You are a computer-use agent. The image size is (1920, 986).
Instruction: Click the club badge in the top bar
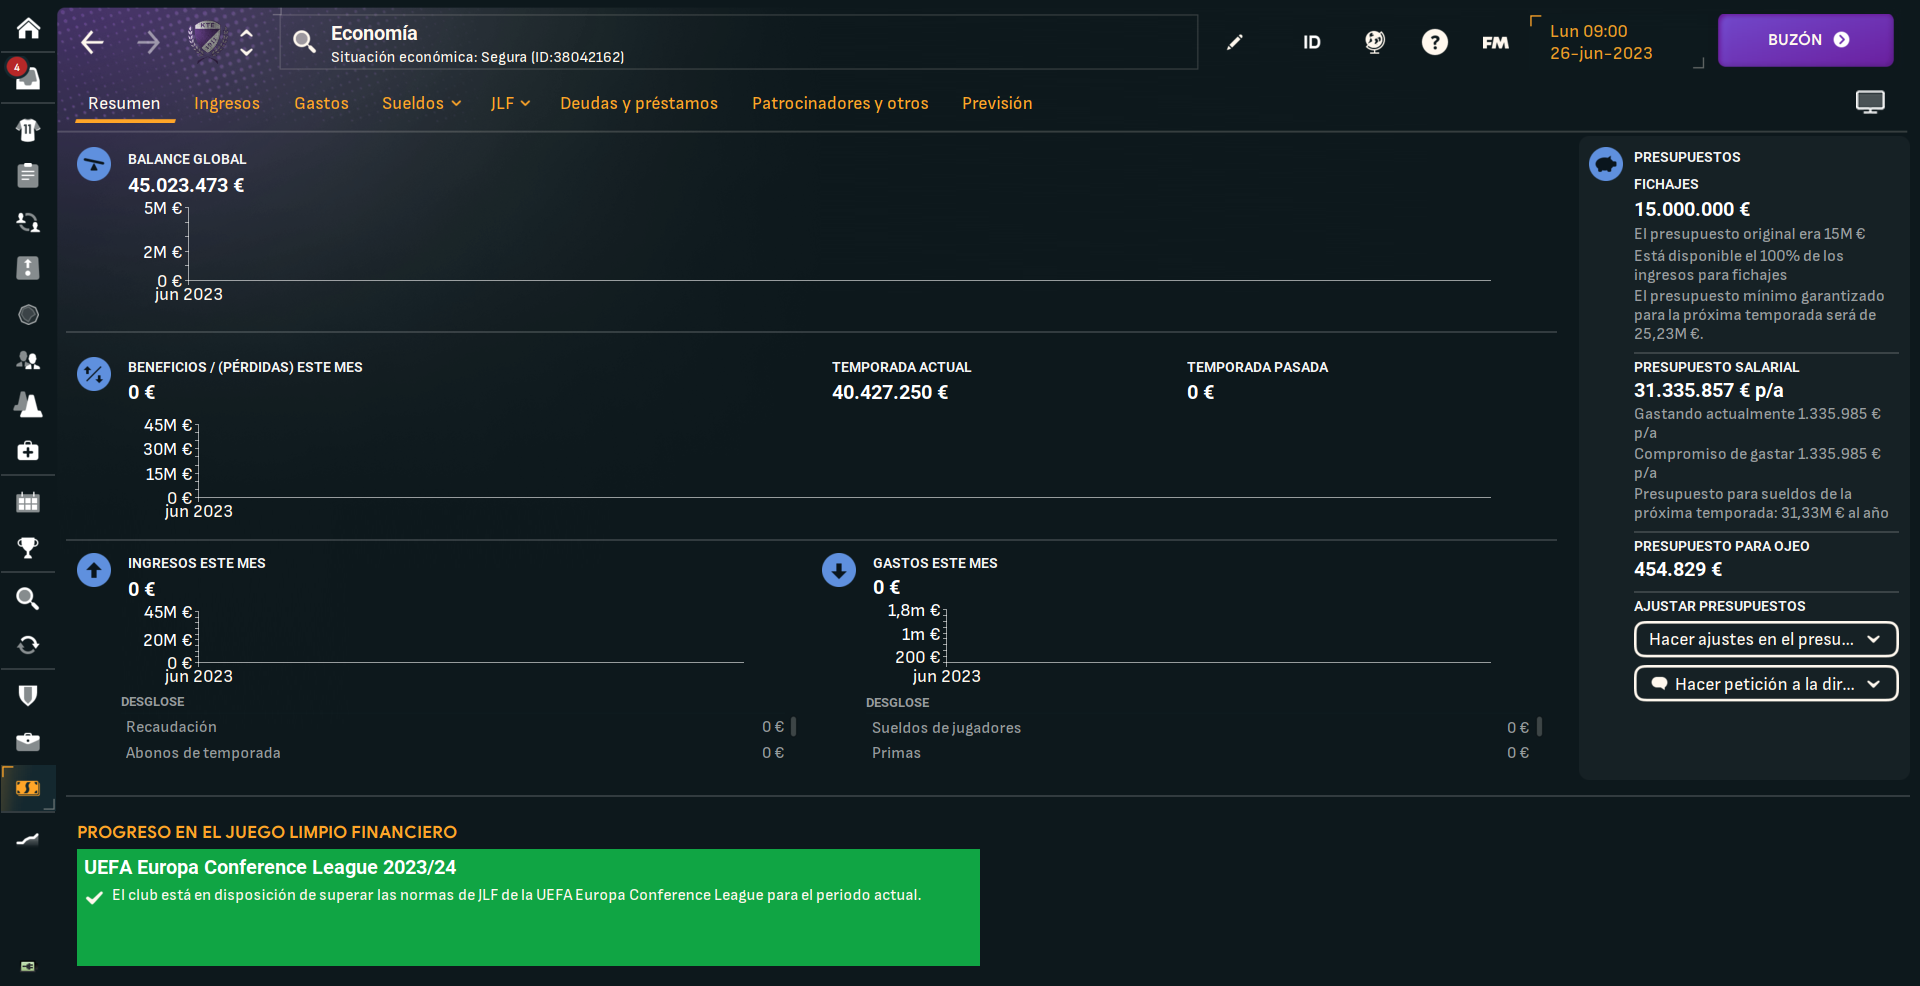(206, 40)
